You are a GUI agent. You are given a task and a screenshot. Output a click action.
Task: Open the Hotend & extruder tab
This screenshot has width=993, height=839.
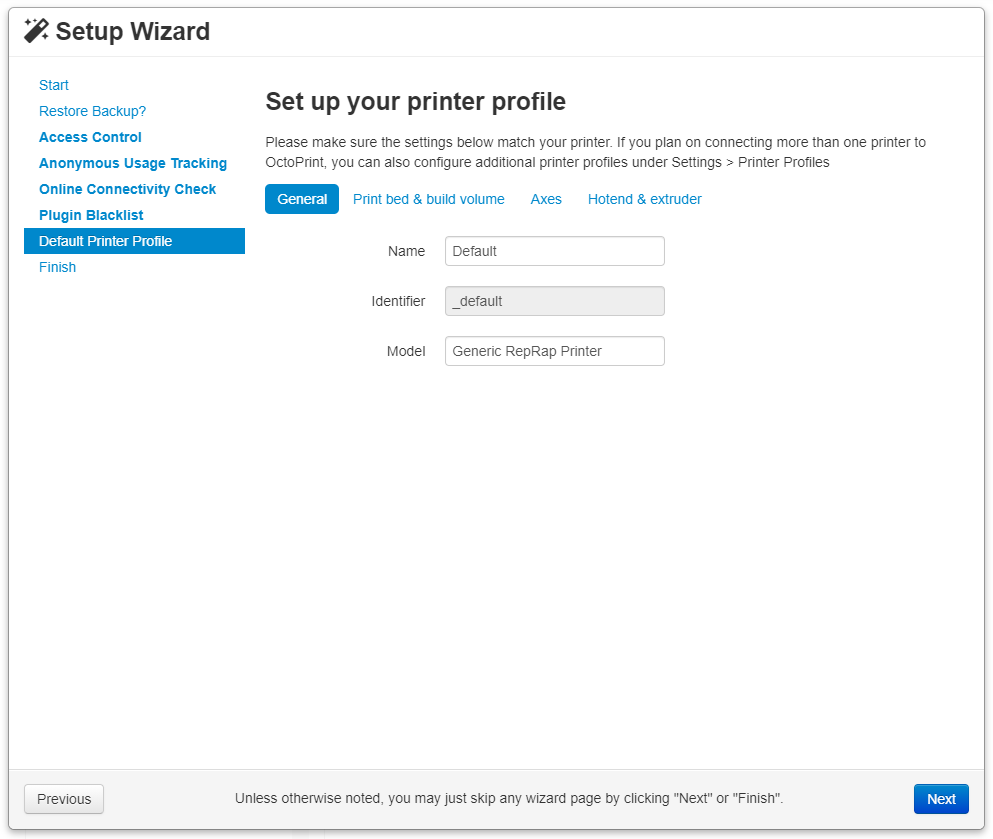(x=645, y=199)
